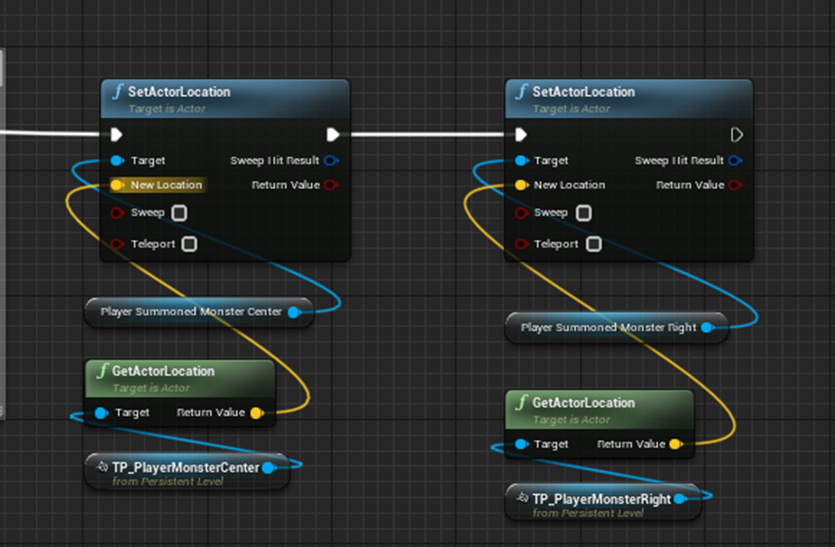Click the 'from Persistent Level' text under TP_PlayerMonsterCenter
The height and width of the screenshot is (547, 835).
pos(167,481)
